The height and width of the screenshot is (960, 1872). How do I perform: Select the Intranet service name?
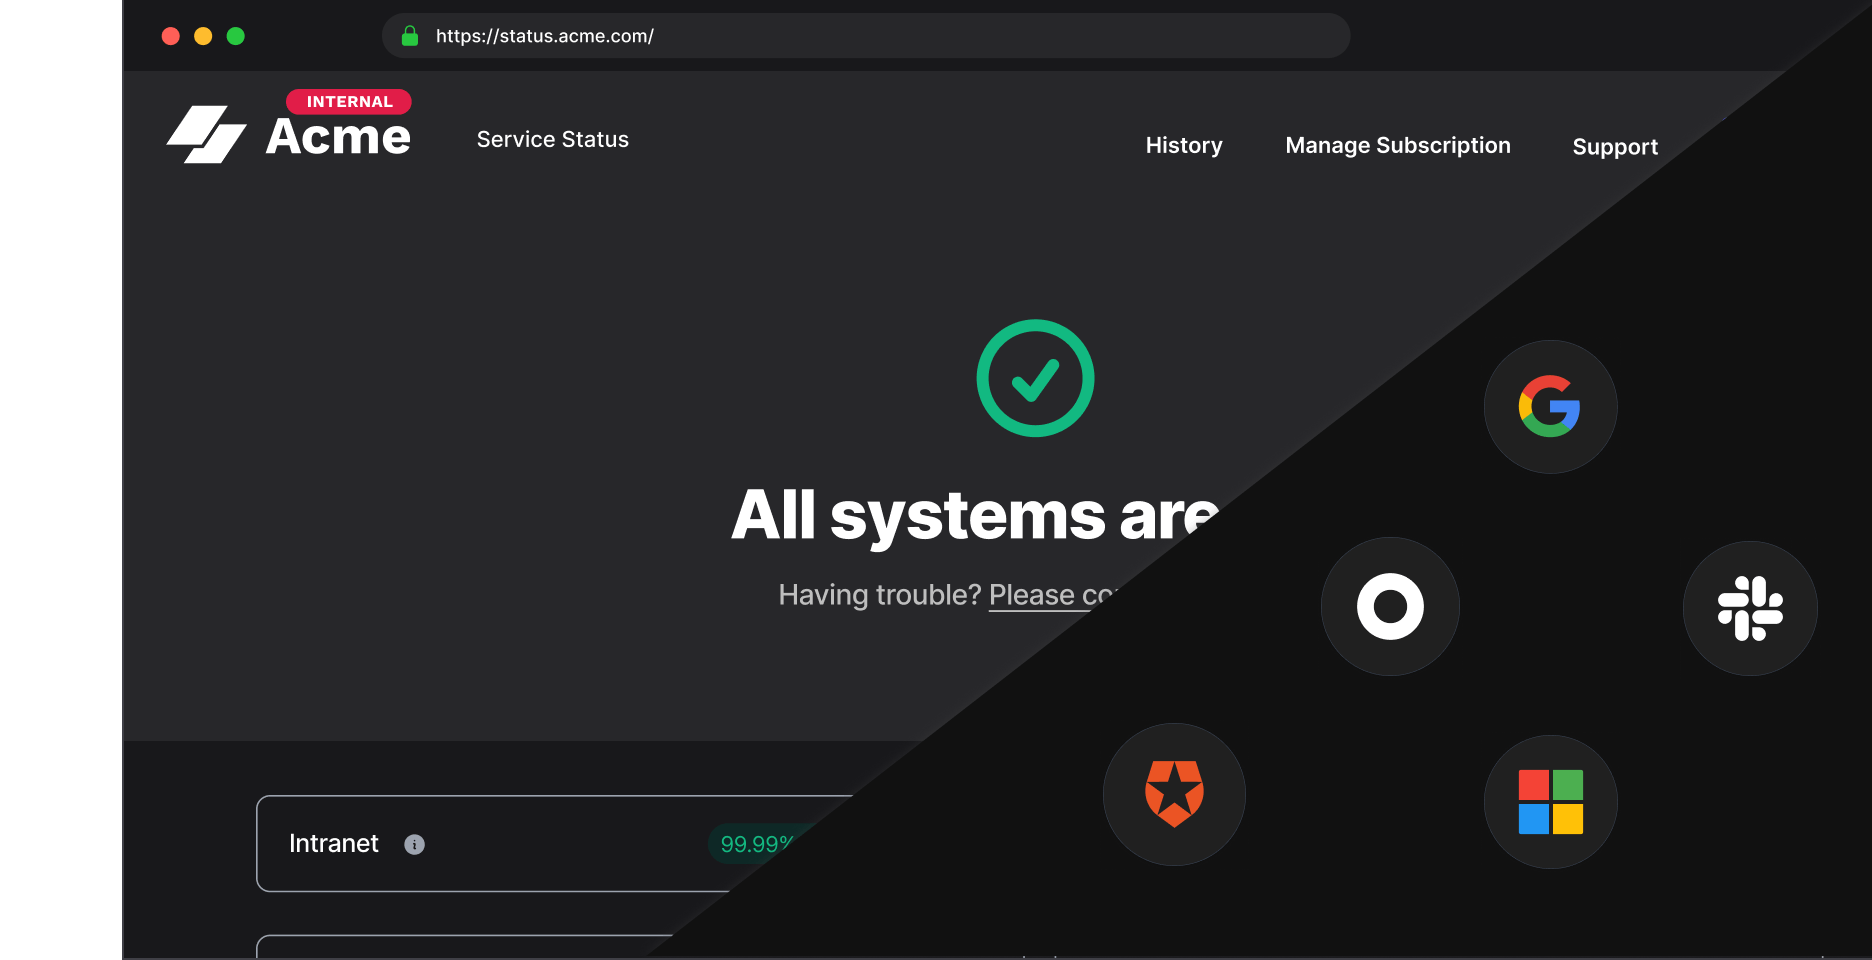click(334, 843)
